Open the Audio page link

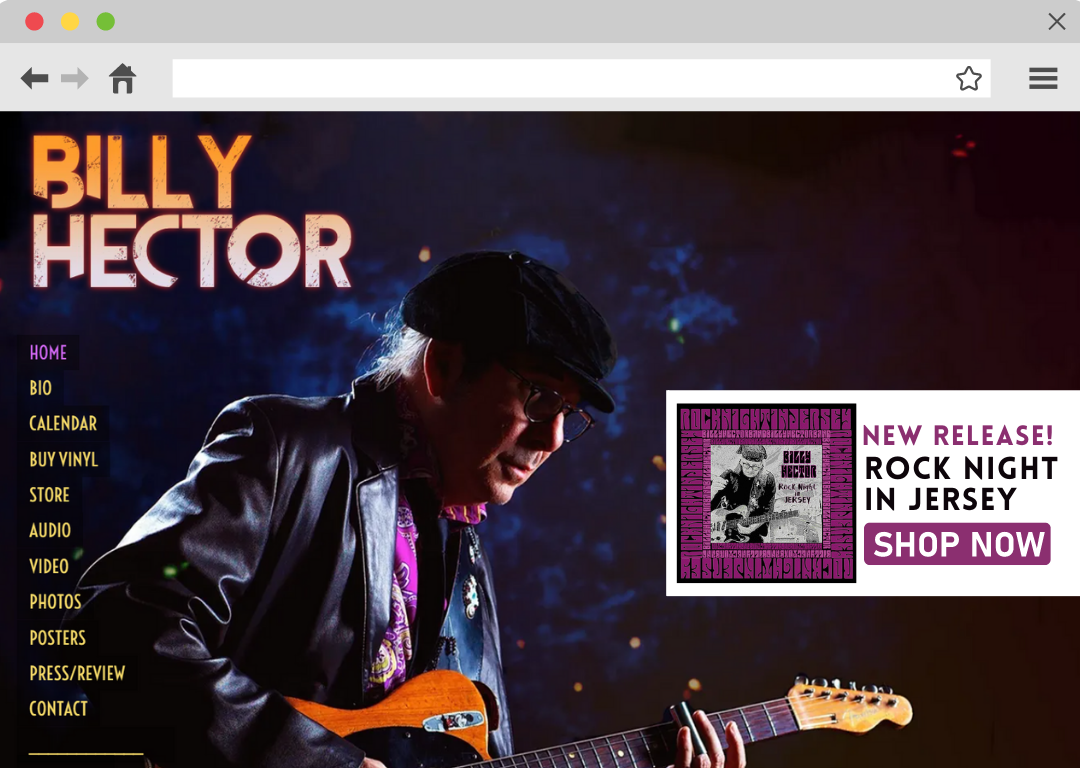click(50, 530)
